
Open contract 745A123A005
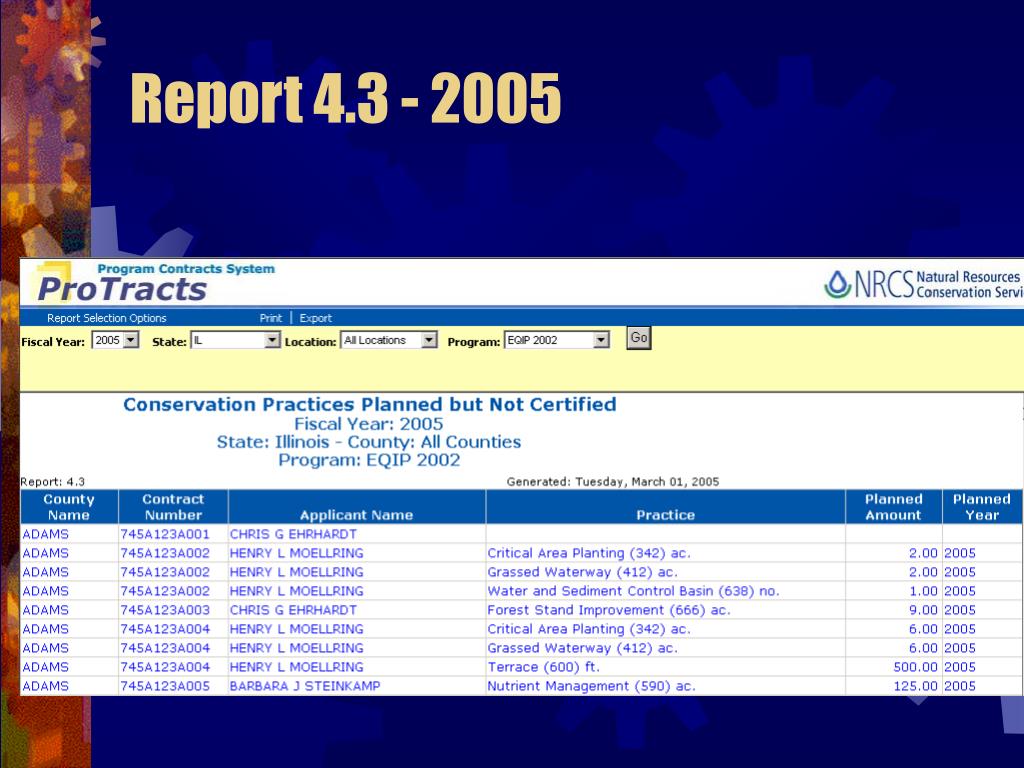pos(165,686)
